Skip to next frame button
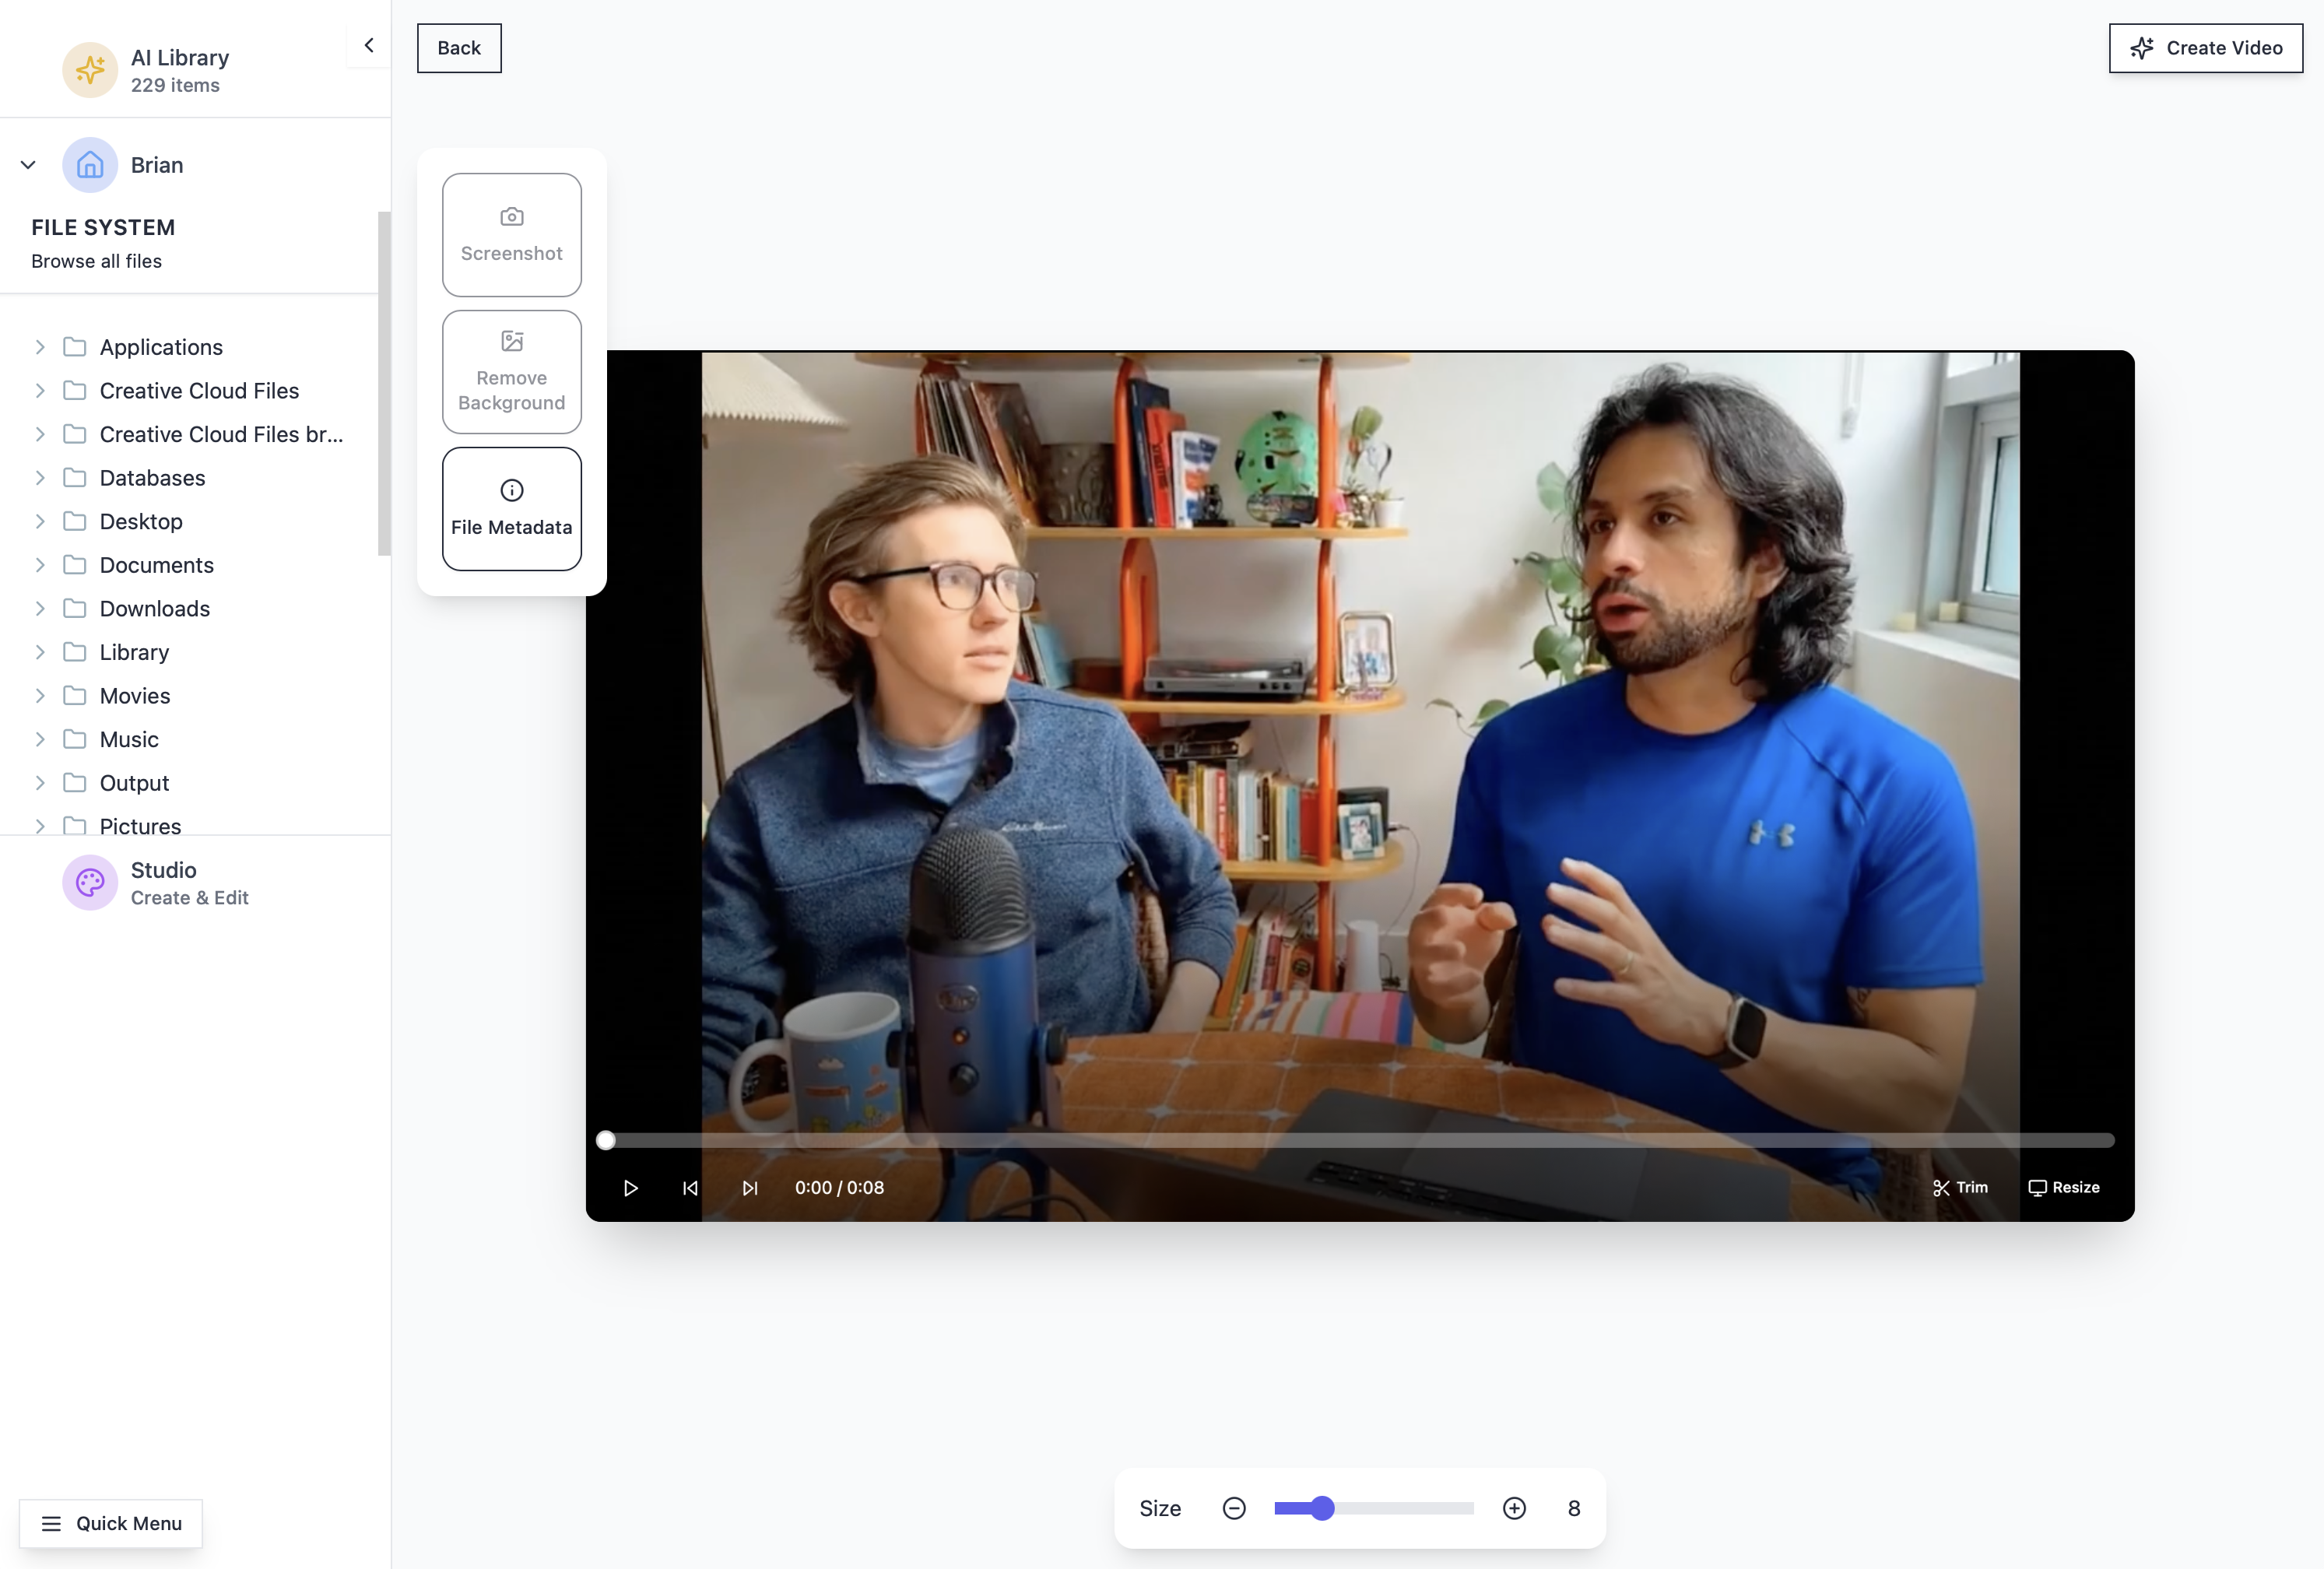Screen dimensions: 2324x1569 tap(750, 1188)
